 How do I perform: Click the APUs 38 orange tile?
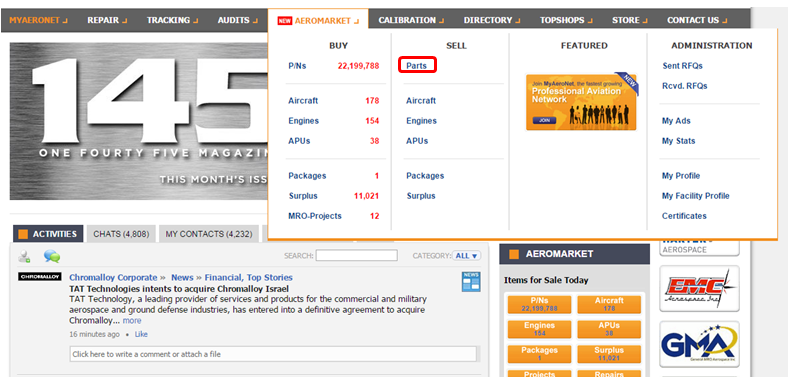(609, 329)
